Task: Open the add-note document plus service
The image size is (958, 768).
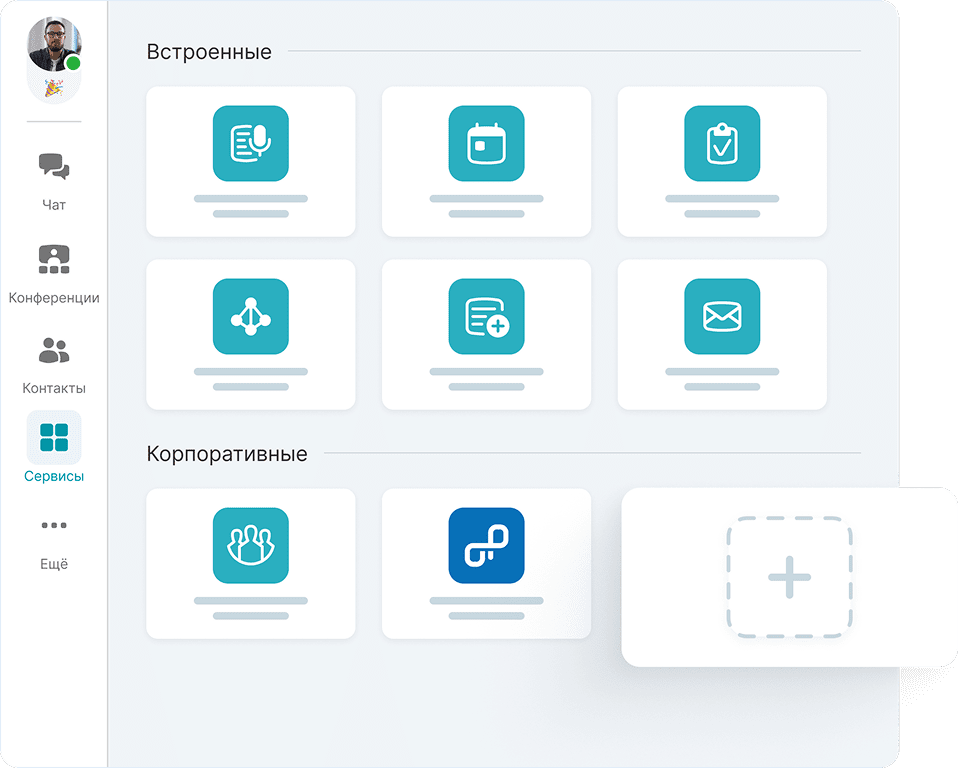Action: pyautogui.click(x=486, y=316)
